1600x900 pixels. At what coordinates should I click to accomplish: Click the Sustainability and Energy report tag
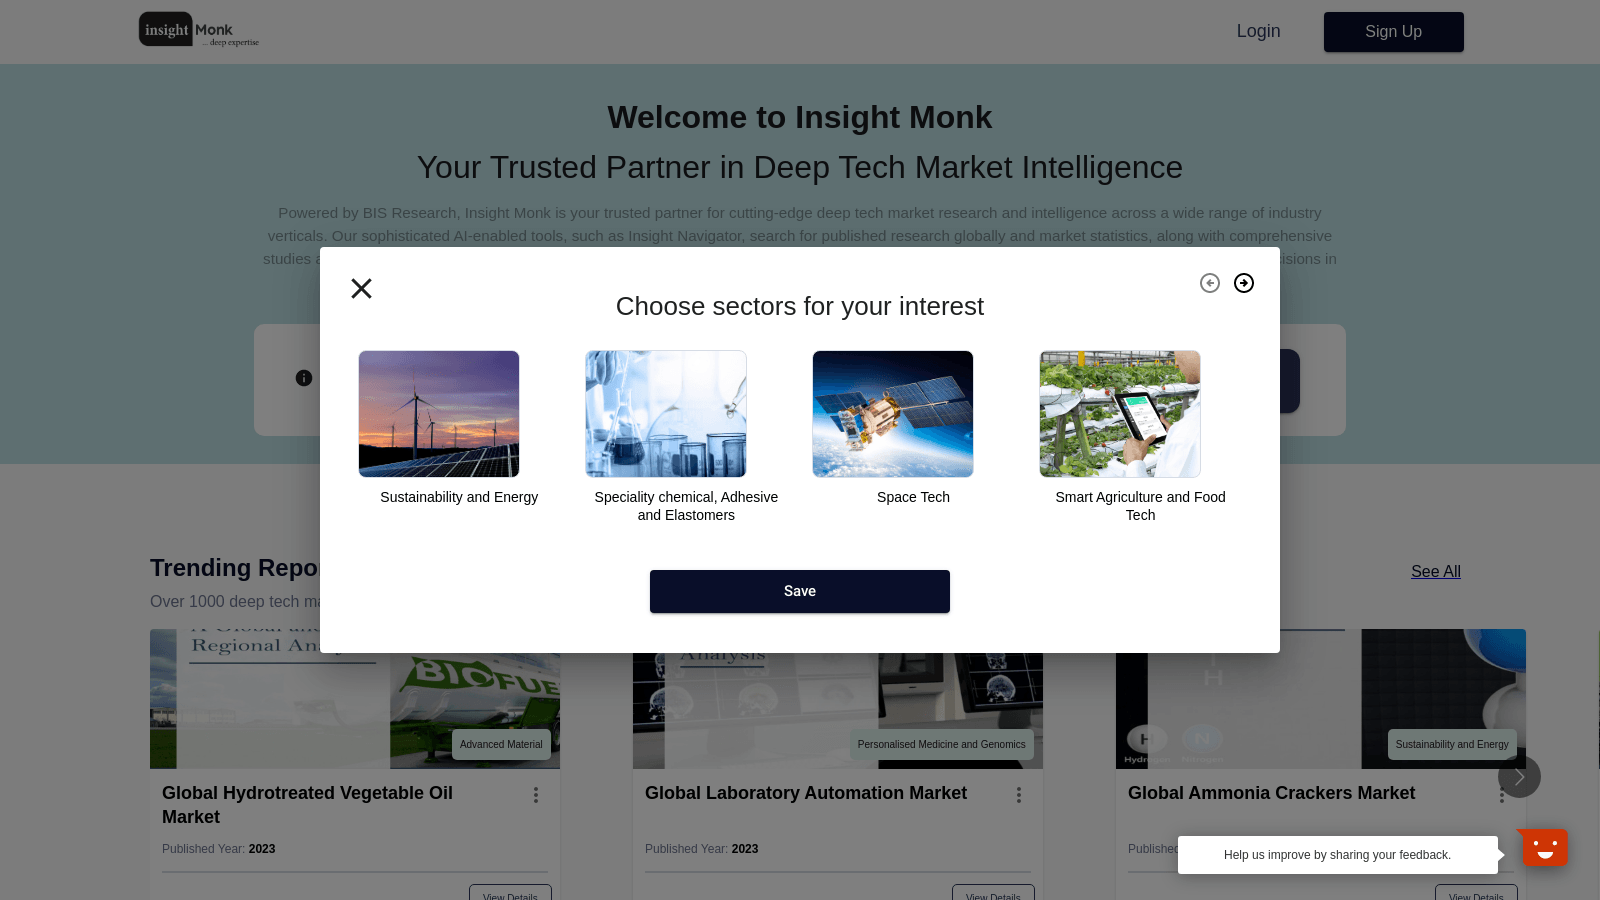[1452, 744]
